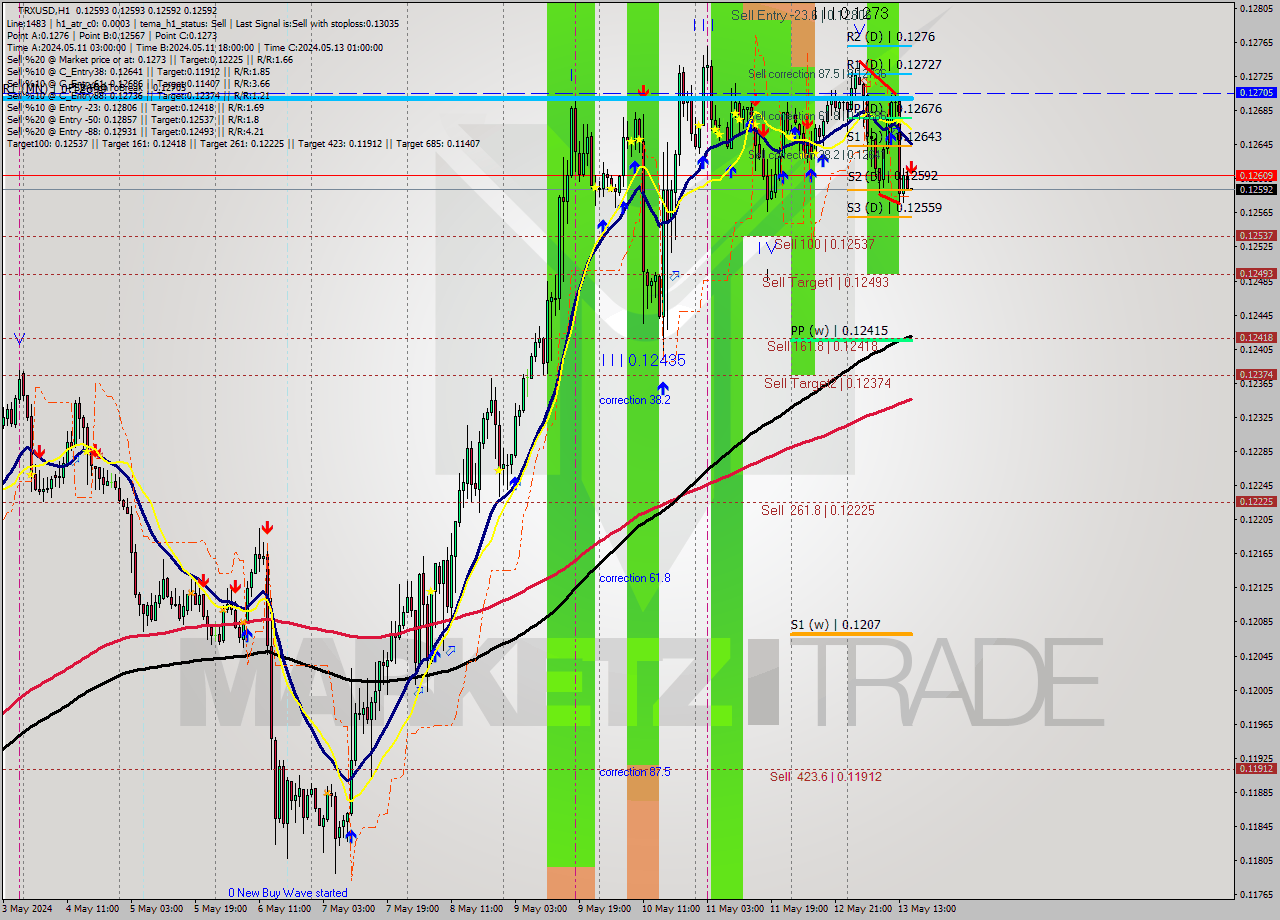Click the 0.12805 price axis label
This screenshot has height=920, width=1280.
point(1256,8)
